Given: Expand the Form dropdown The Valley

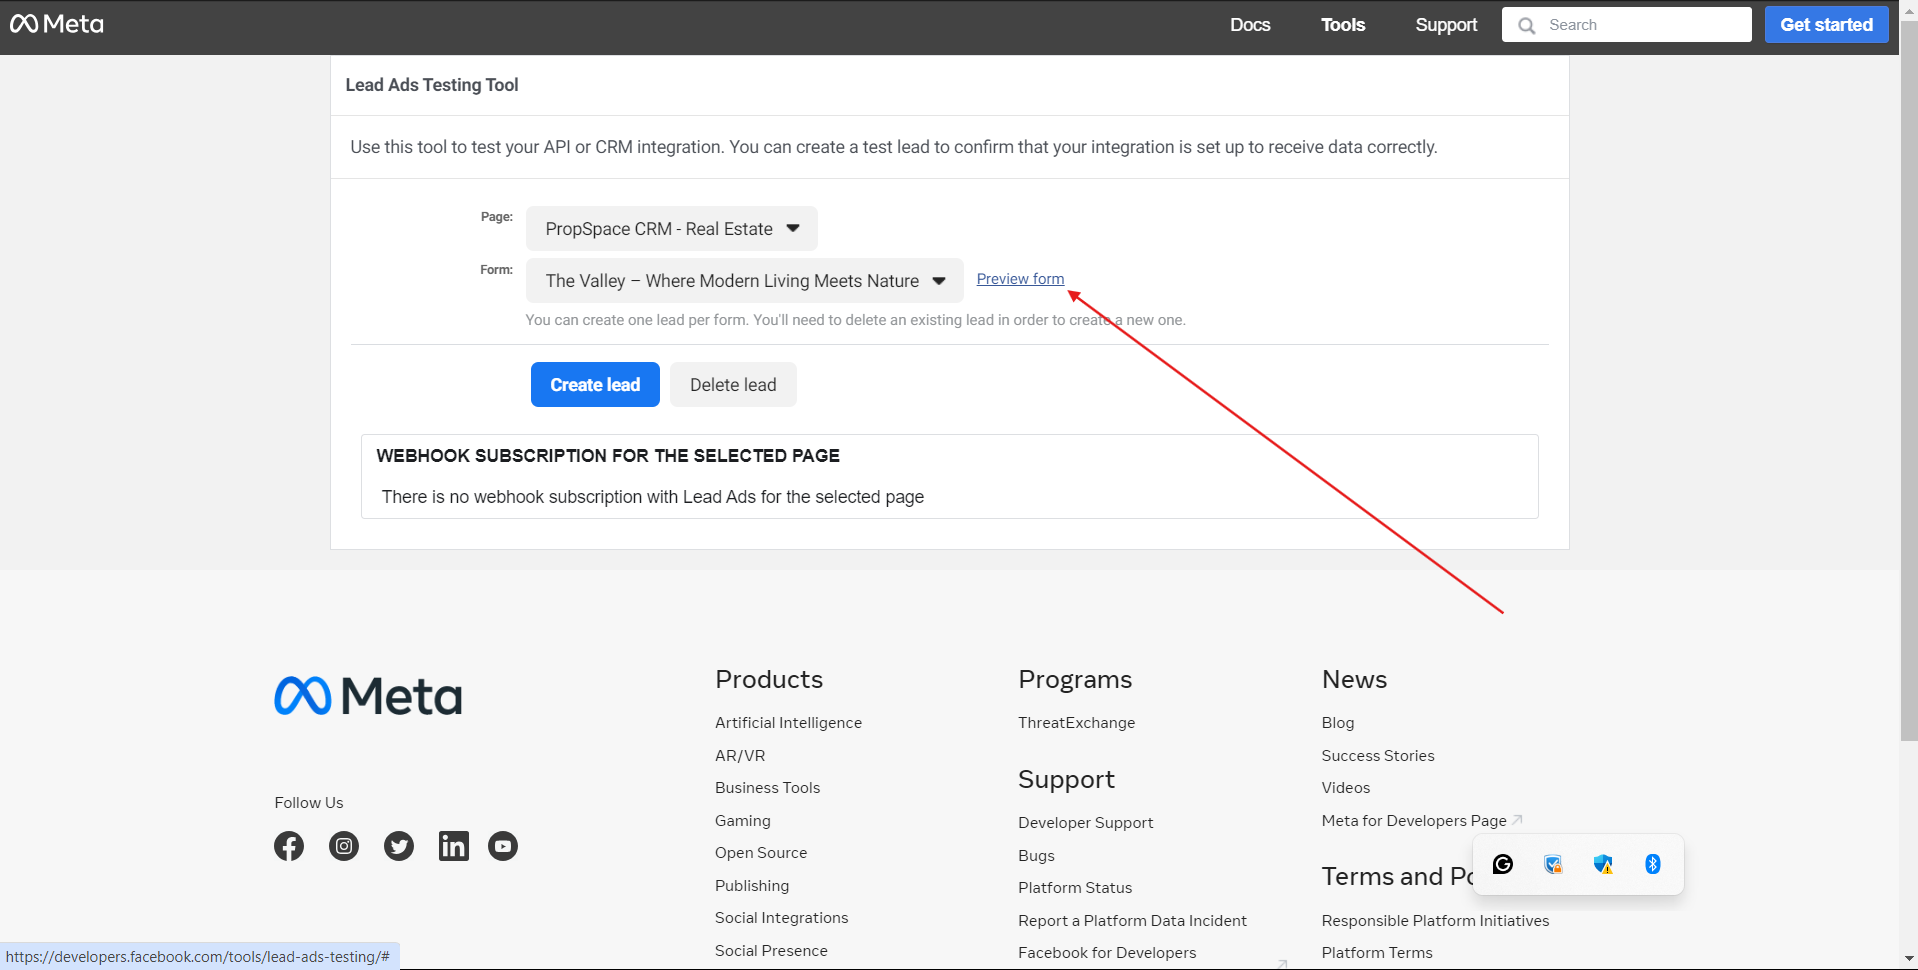Looking at the screenshot, I should [745, 281].
